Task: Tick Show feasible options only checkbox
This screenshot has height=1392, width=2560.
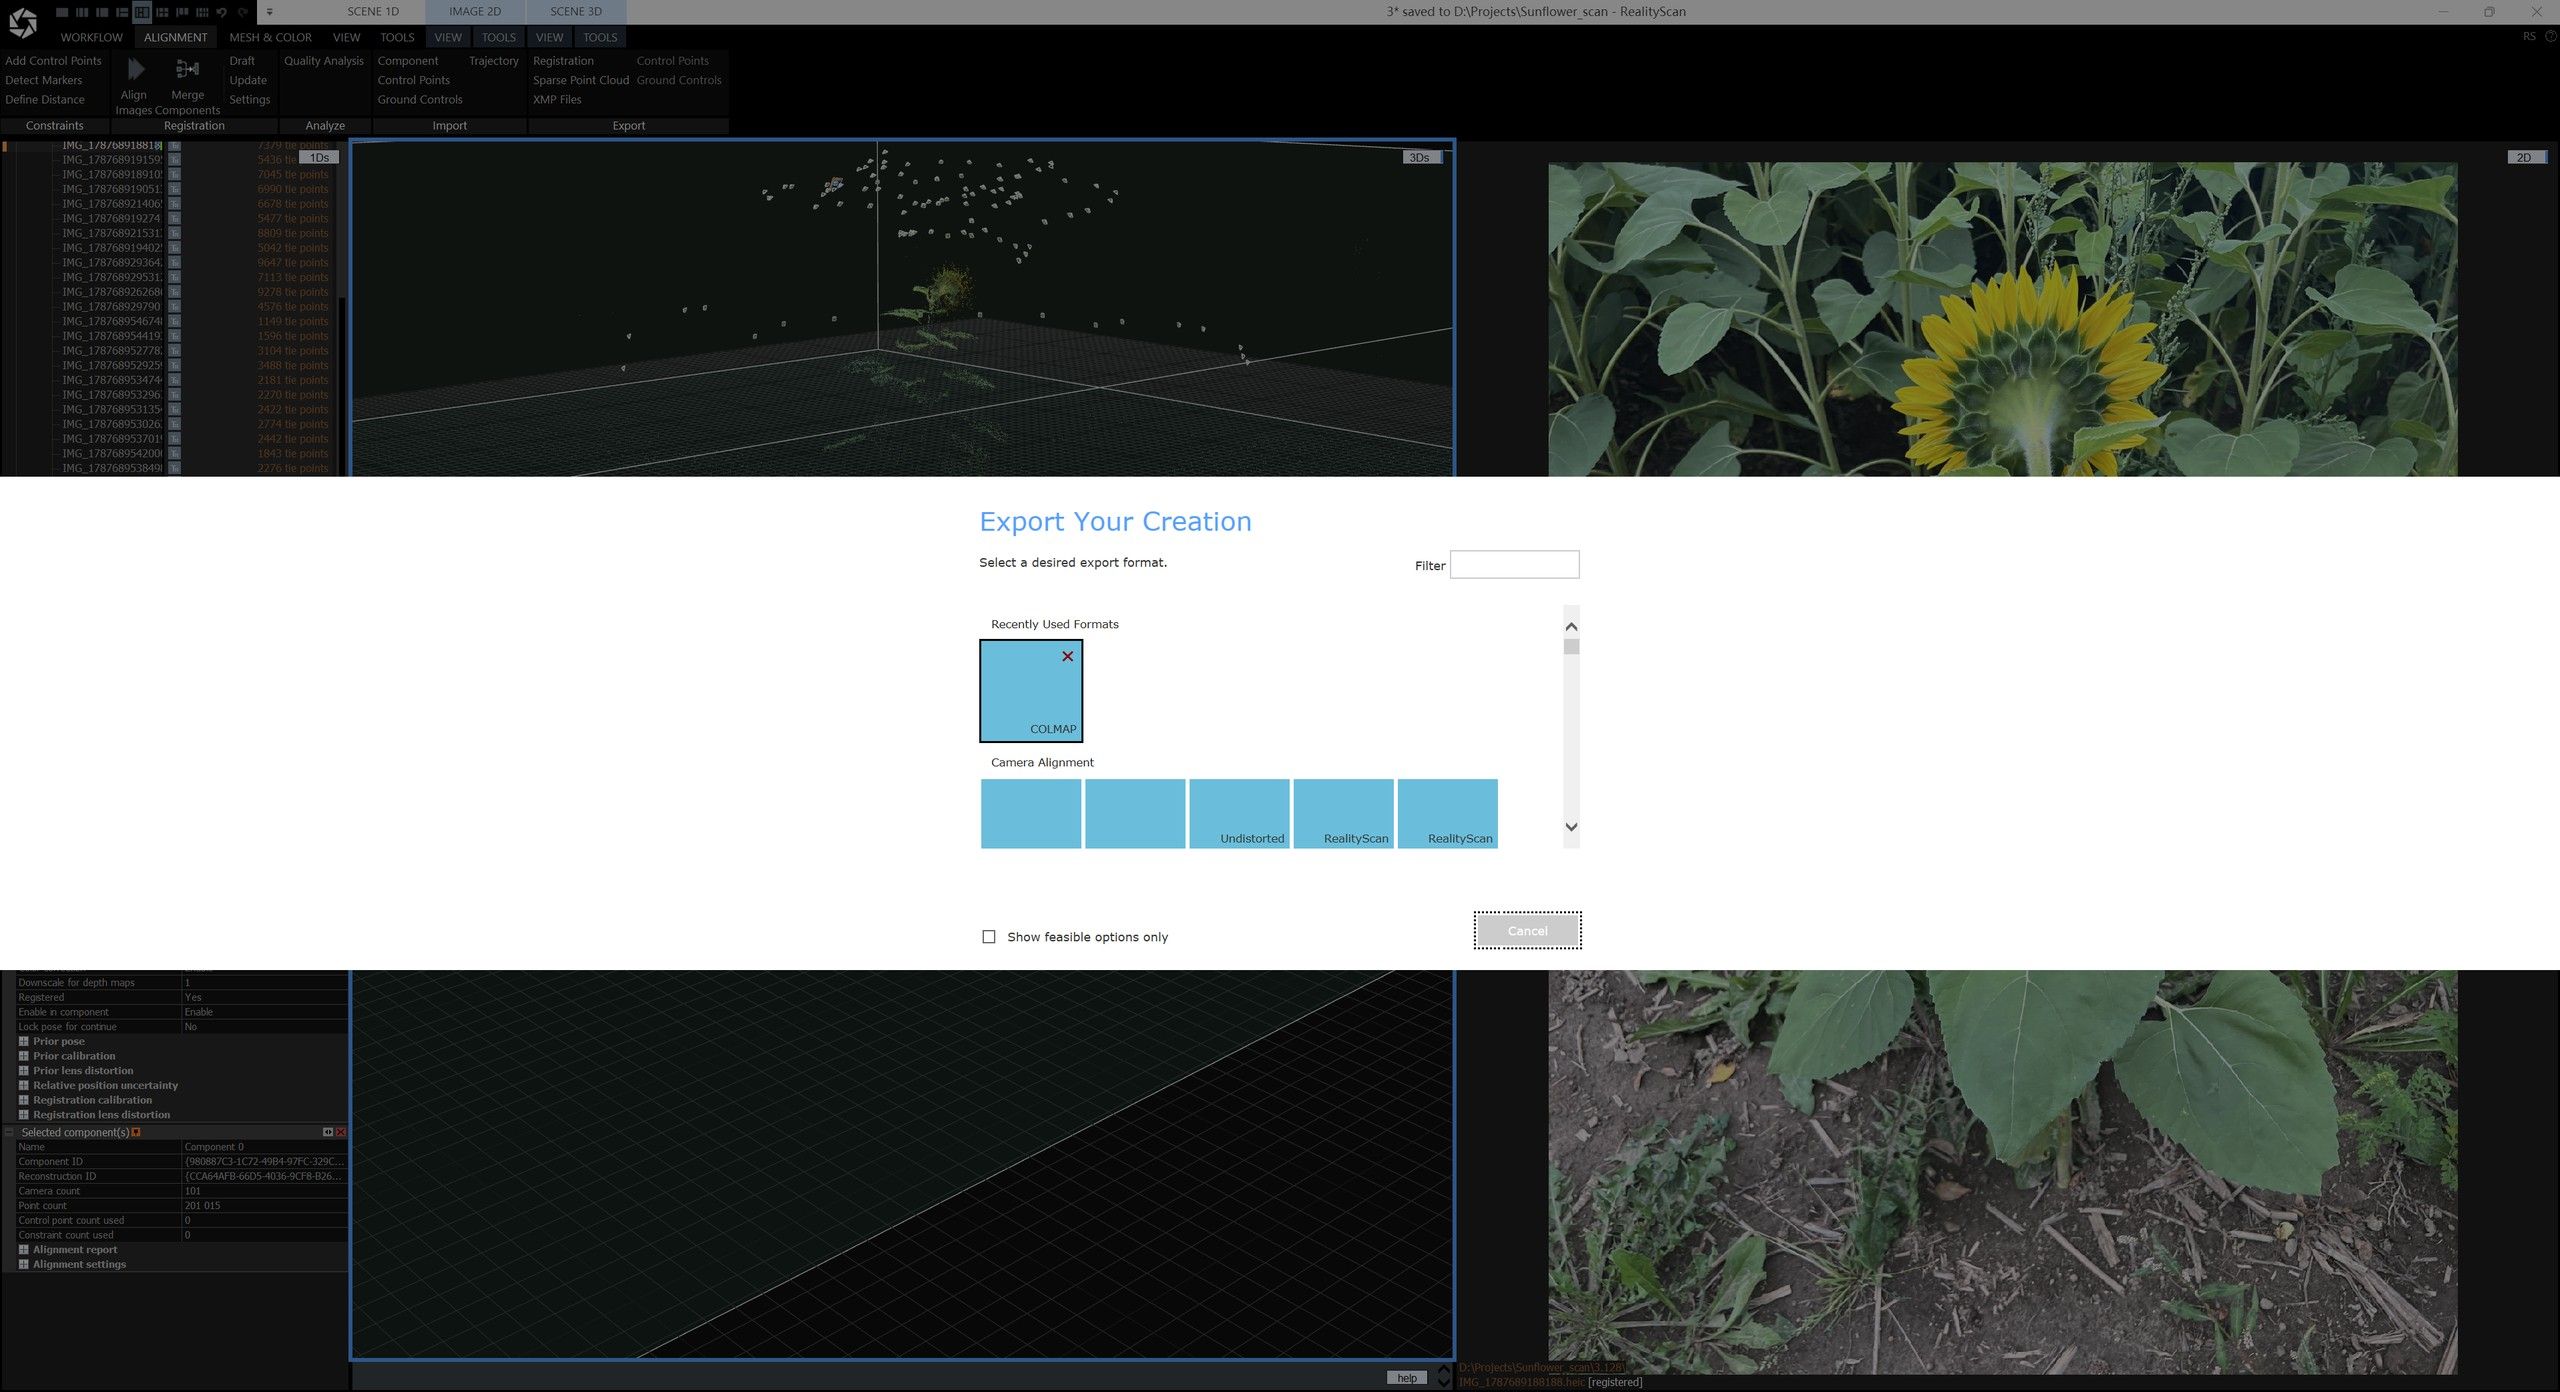Action: click(x=989, y=937)
